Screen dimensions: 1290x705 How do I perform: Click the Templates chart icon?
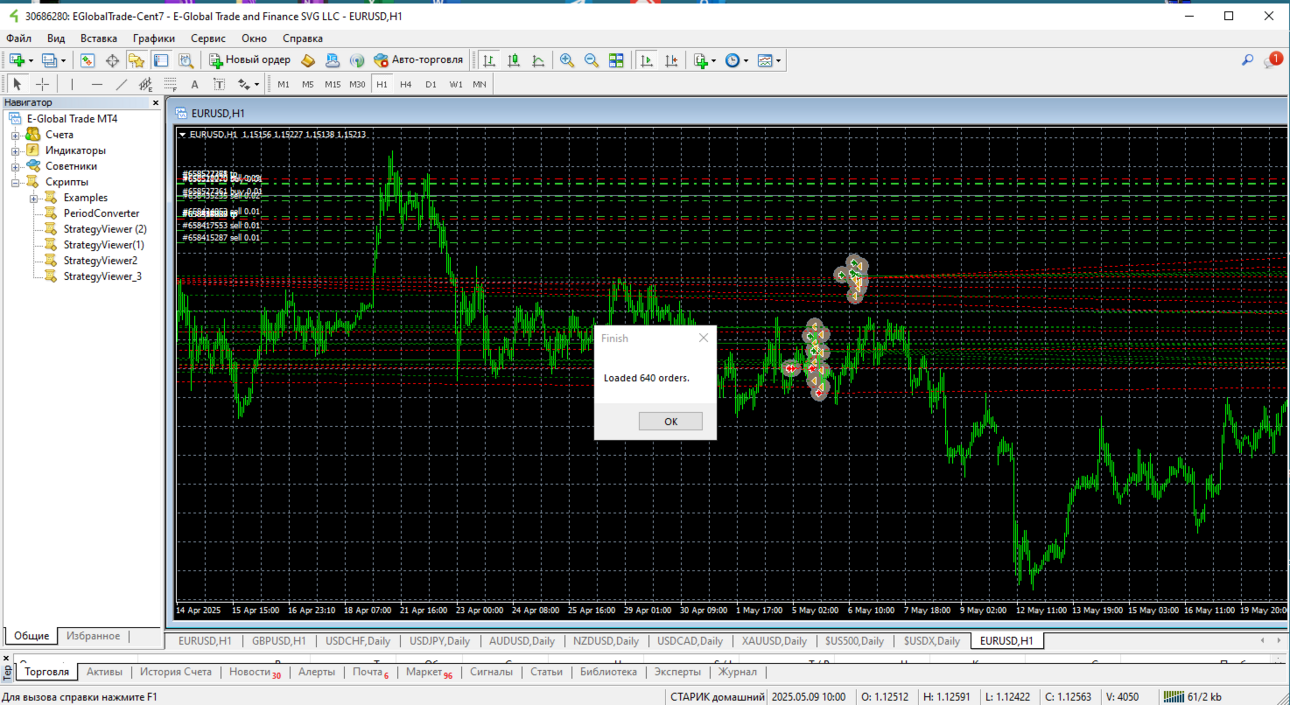[765, 60]
